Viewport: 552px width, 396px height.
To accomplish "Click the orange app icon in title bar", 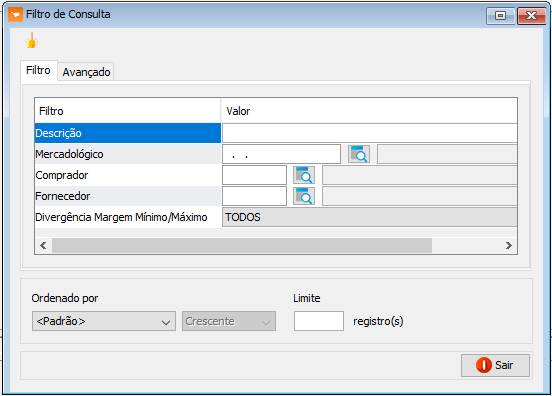I will tap(15, 14).
